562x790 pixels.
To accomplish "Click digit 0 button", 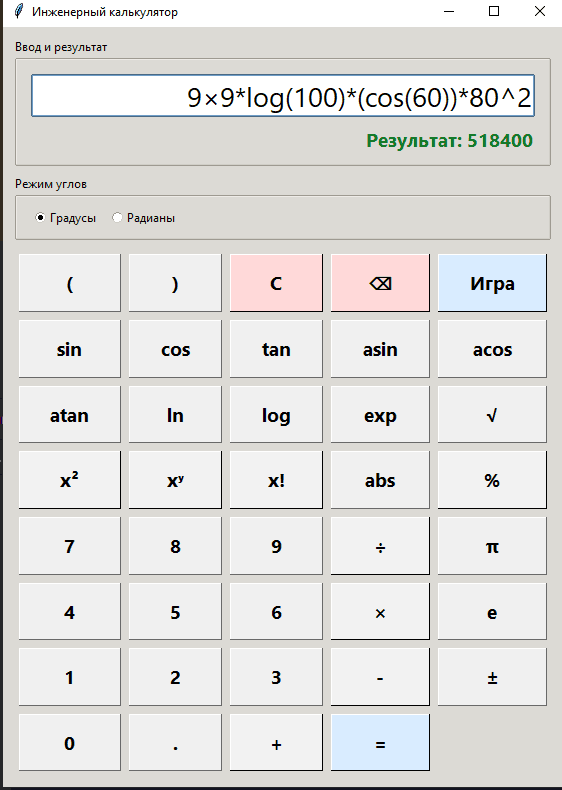I will tap(70, 743).
